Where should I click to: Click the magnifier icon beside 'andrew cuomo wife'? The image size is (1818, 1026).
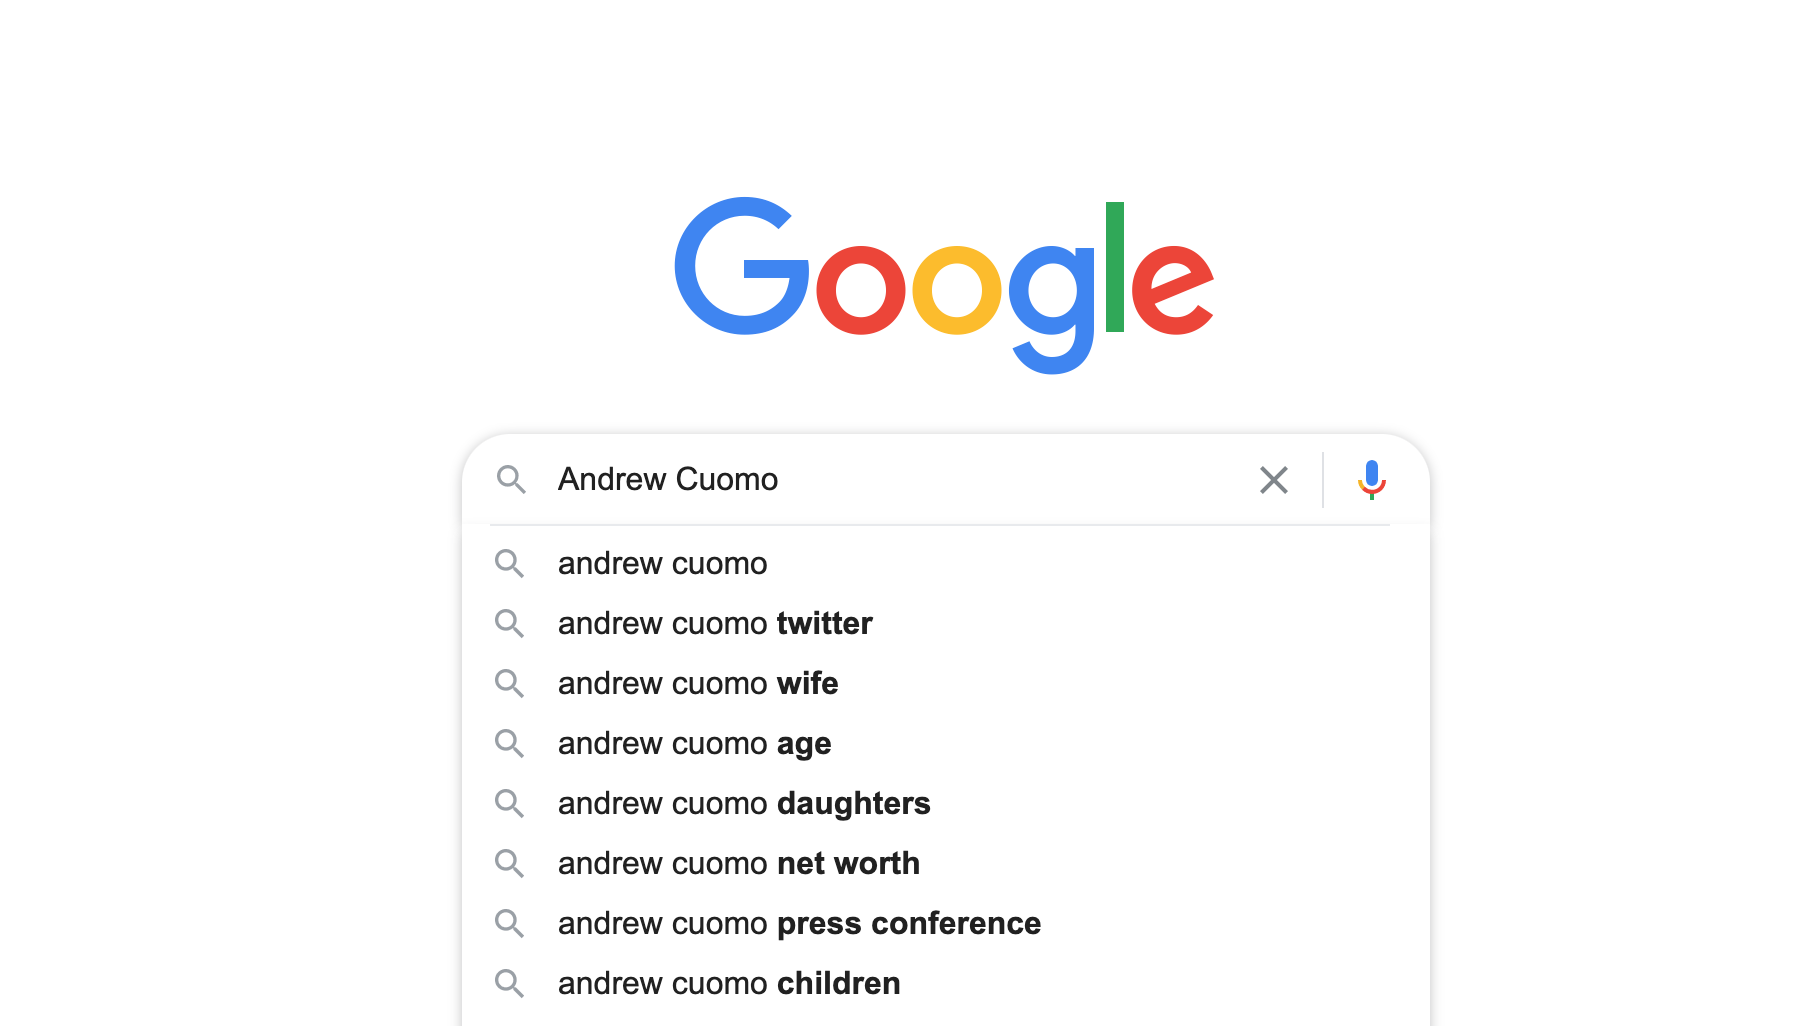coord(509,684)
